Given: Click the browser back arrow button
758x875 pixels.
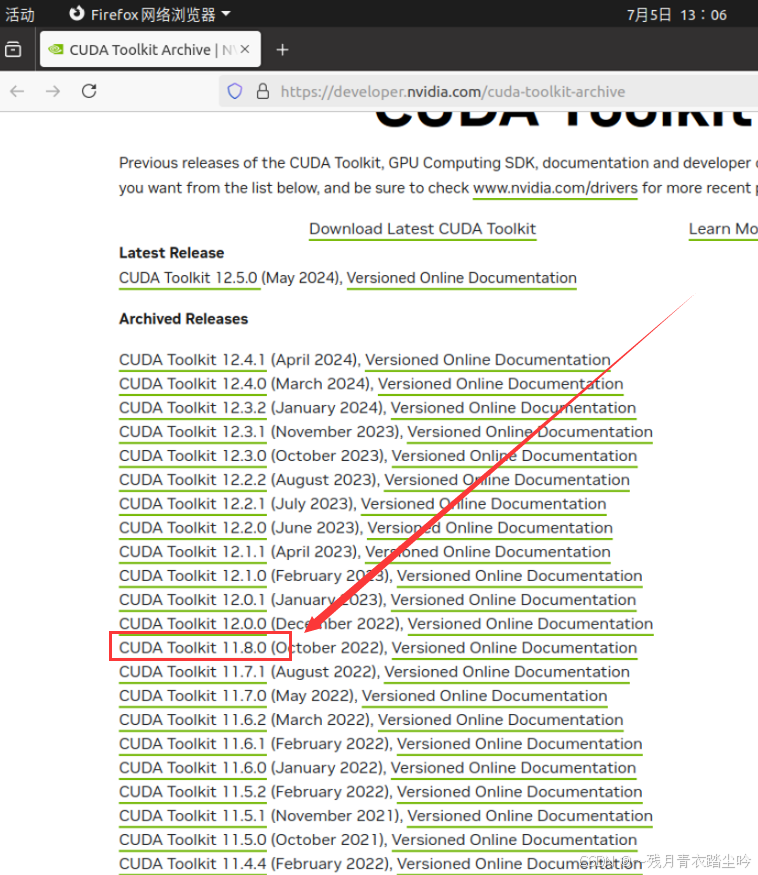Looking at the screenshot, I should [17, 91].
